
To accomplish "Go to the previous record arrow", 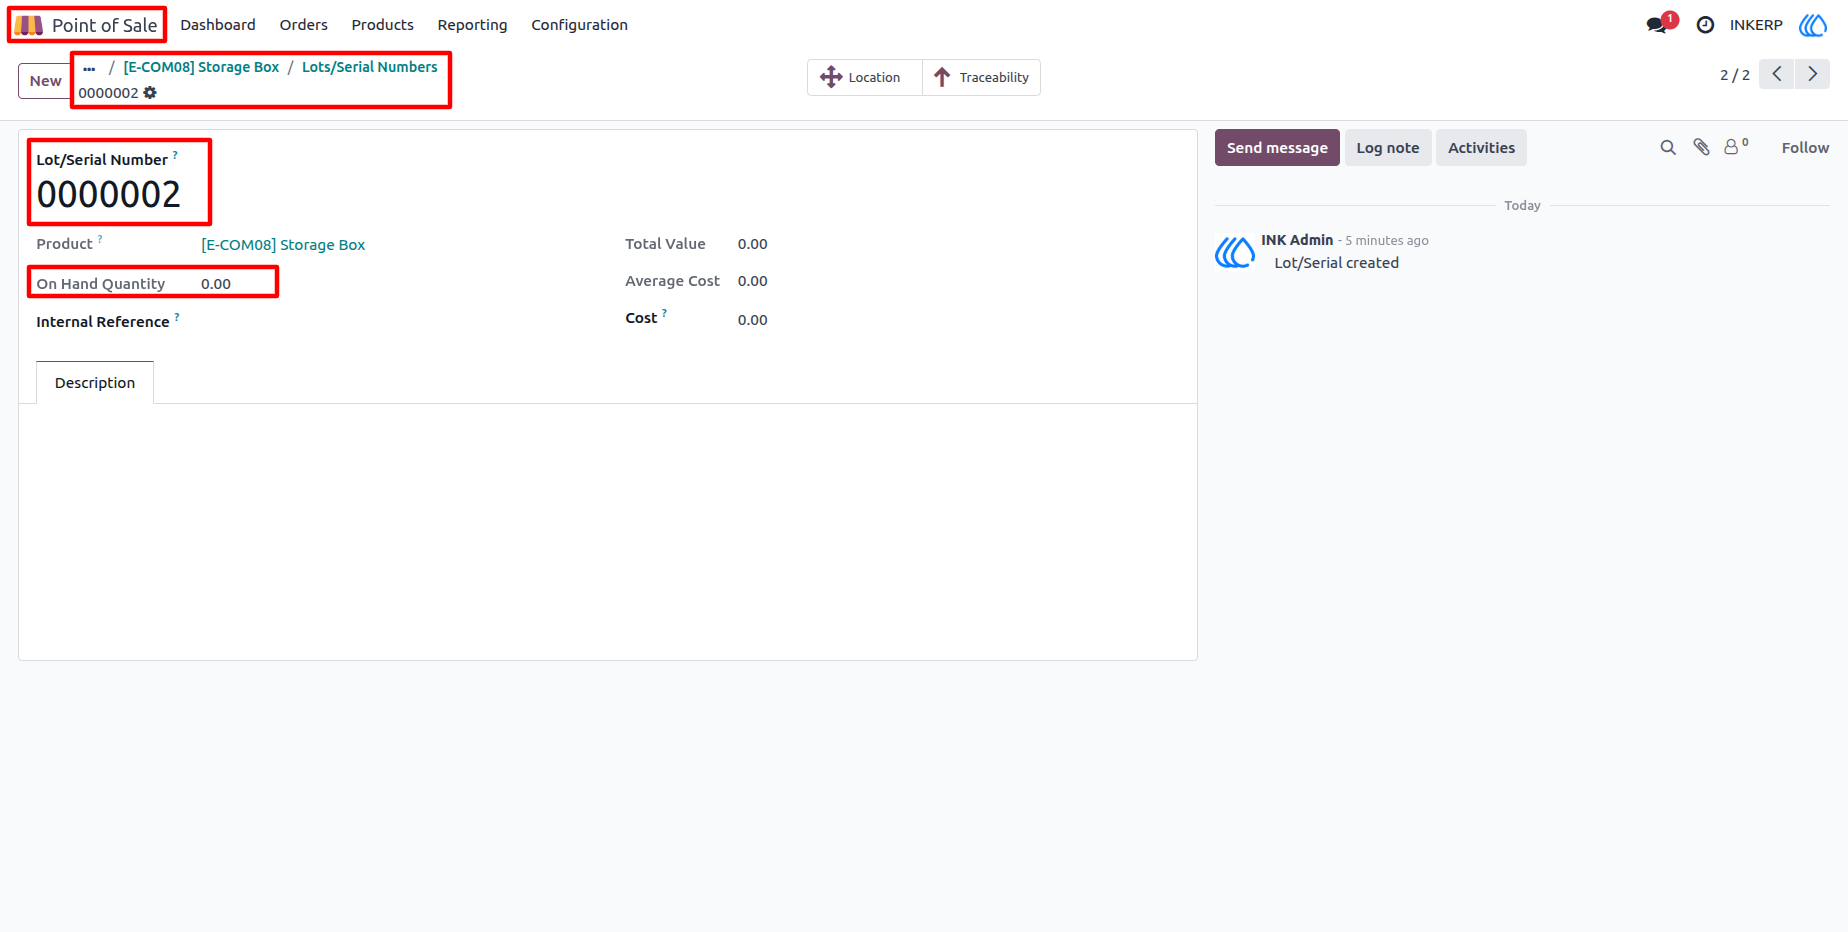I will pos(1777,74).
